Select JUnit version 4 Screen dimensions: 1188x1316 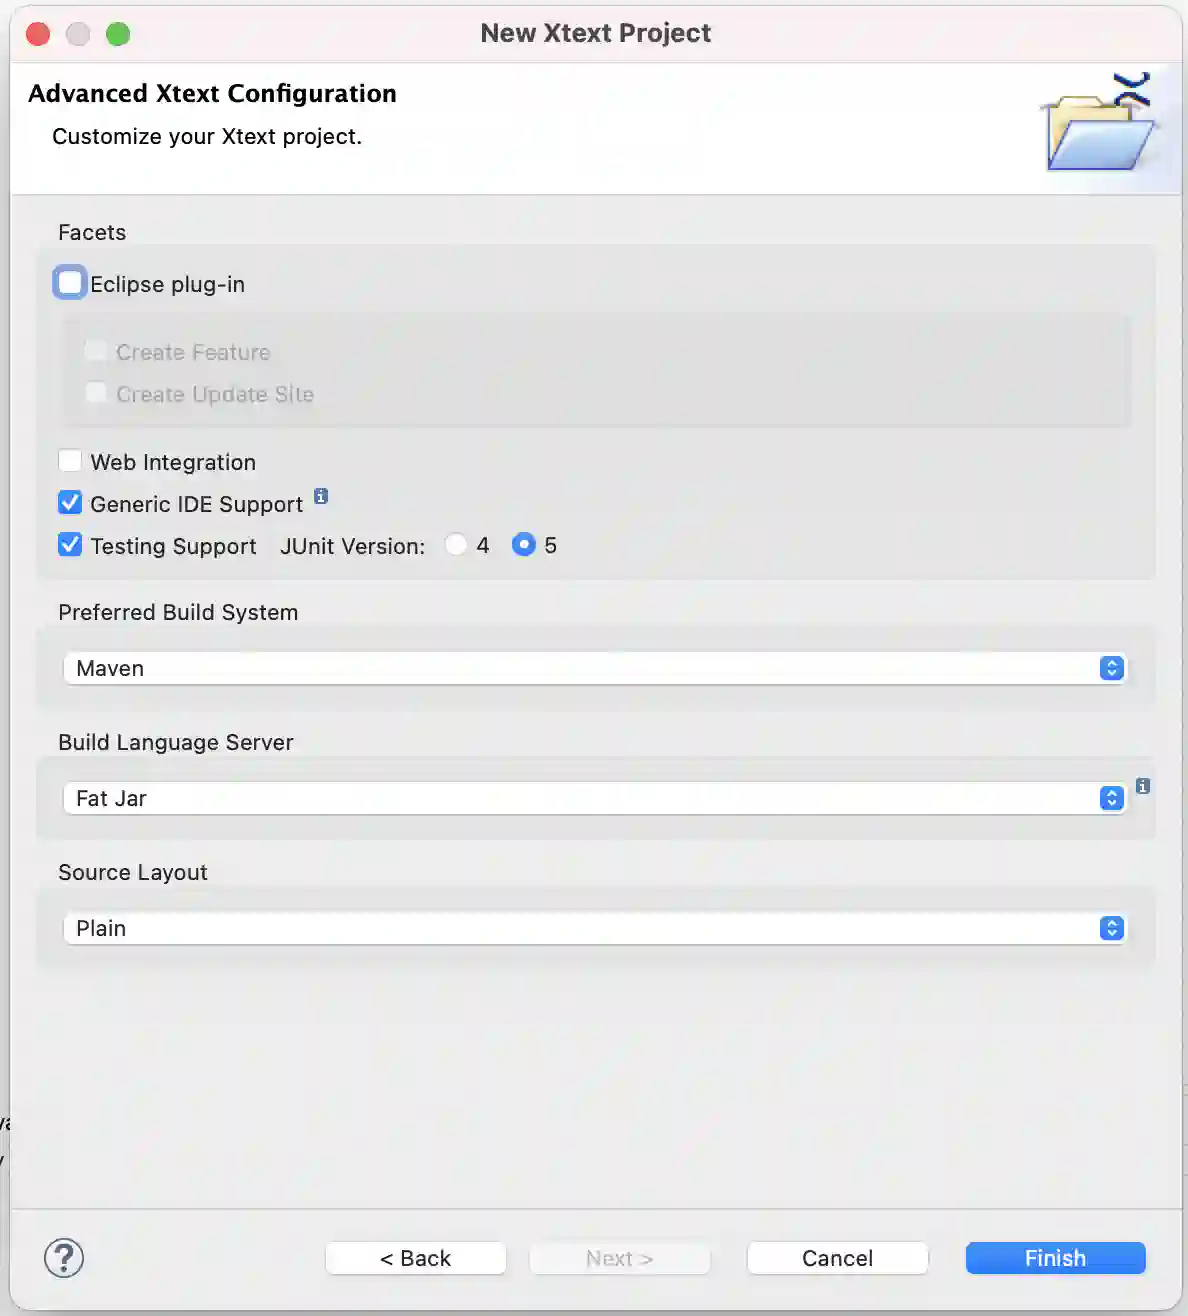click(x=456, y=545)
